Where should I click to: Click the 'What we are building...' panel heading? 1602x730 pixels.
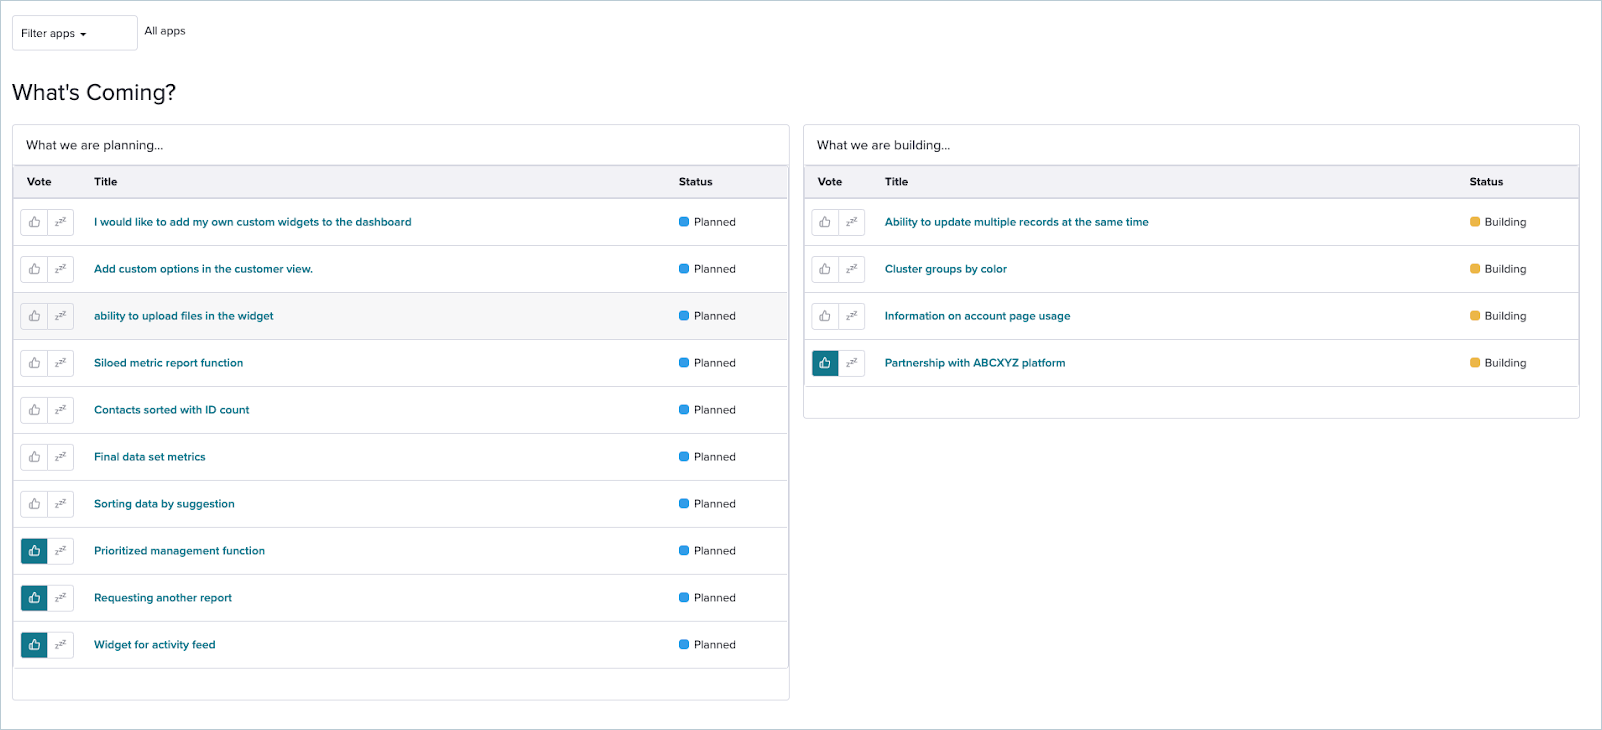point(884,145)
